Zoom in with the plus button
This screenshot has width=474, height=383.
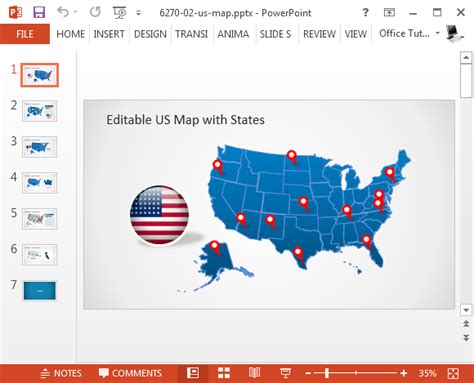click(x=404, y=373)
